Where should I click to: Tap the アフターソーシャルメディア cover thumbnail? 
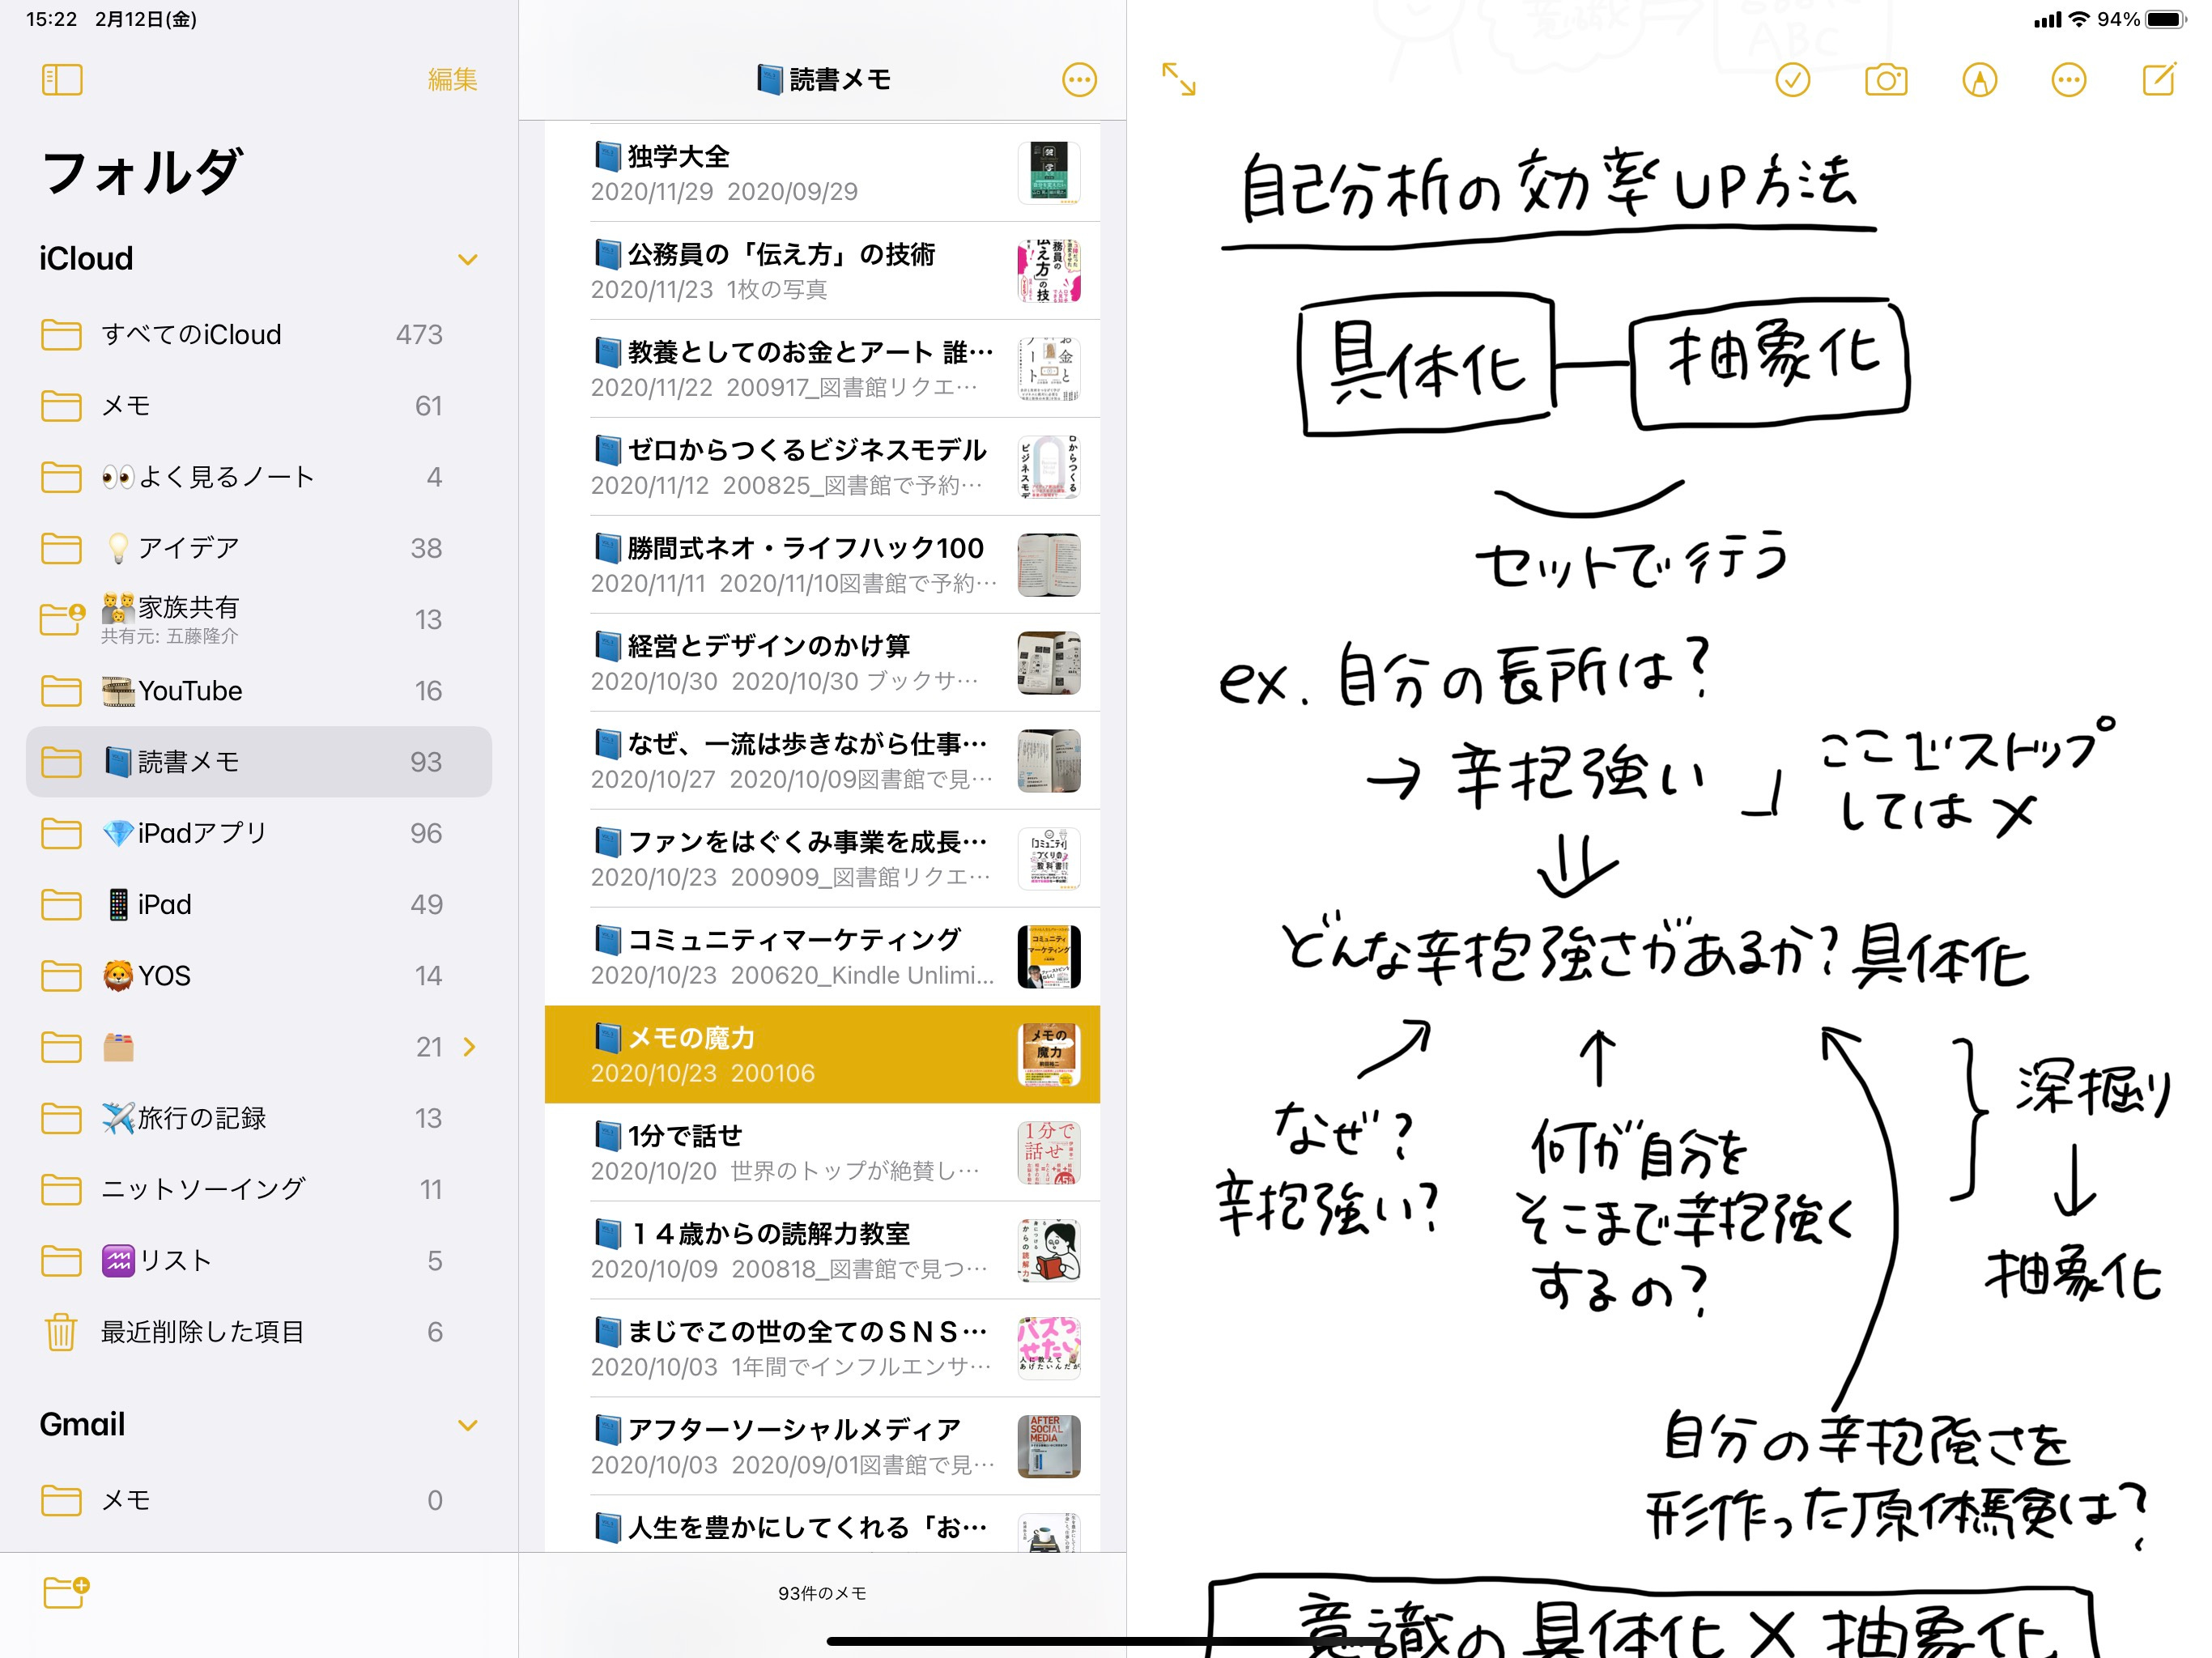pos(1049,1447)
